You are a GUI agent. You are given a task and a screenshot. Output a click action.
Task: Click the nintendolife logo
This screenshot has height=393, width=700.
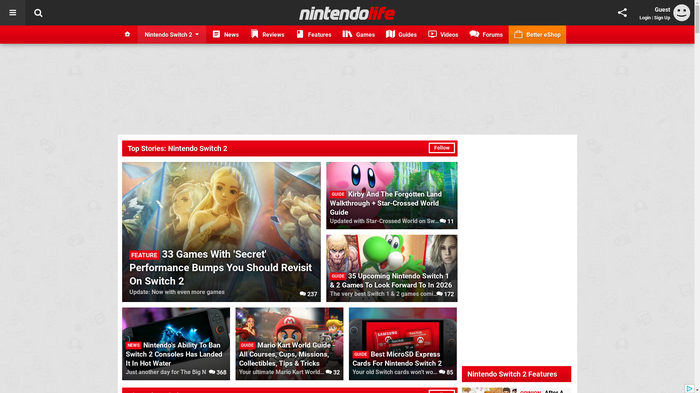coord(347,13)
